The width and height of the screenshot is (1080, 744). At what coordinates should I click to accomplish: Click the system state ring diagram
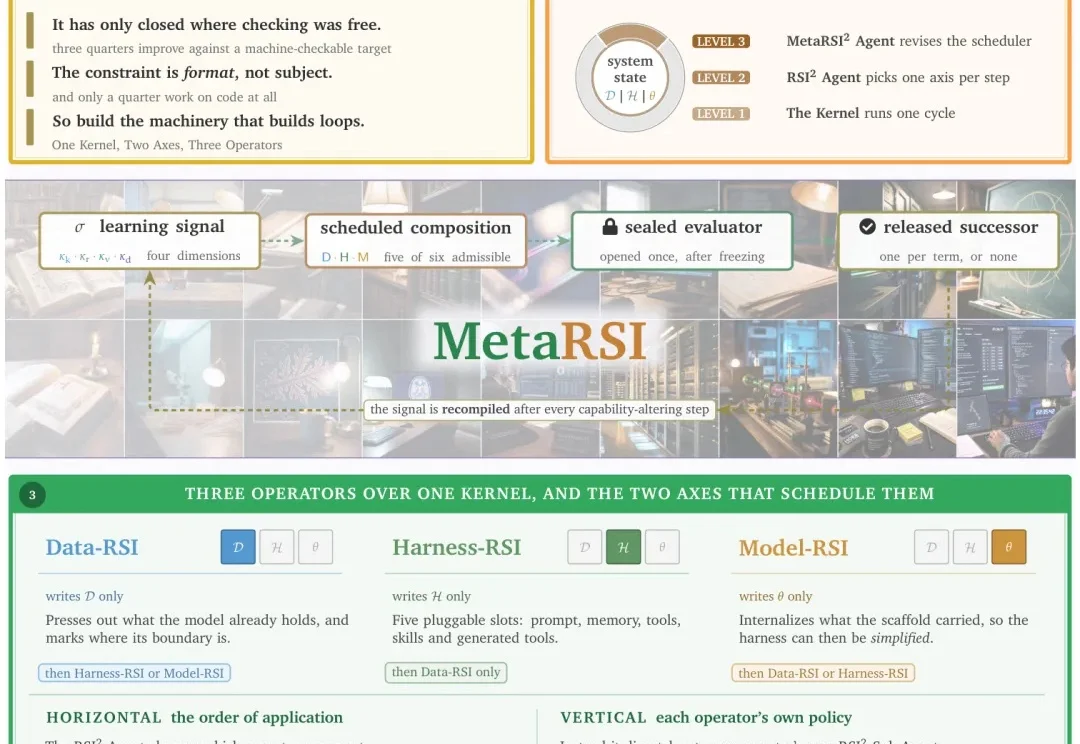630,77
